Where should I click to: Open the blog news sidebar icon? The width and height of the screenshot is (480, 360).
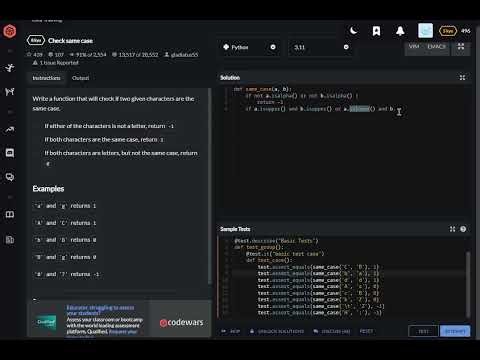pos(10,239)
